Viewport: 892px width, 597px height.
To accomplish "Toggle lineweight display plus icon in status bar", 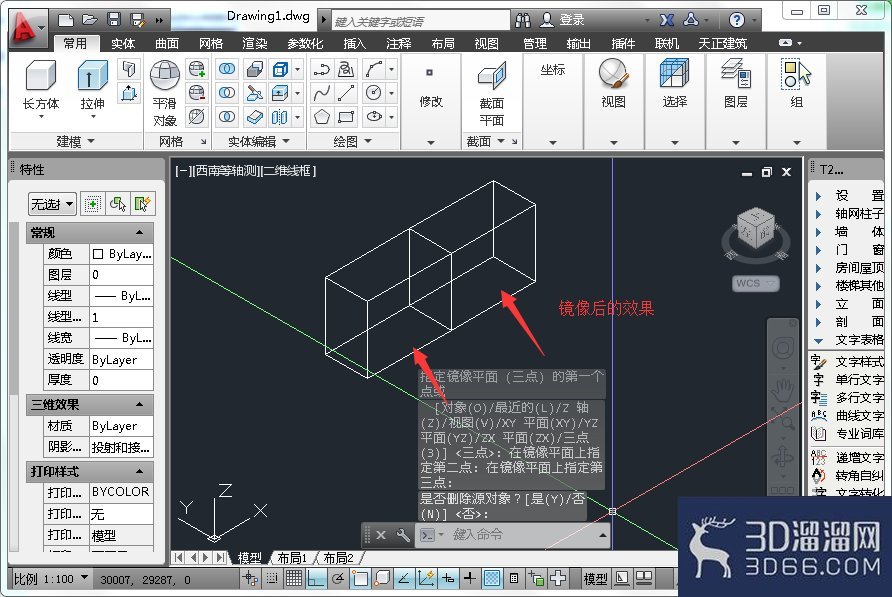I will (x=470, y=579).
